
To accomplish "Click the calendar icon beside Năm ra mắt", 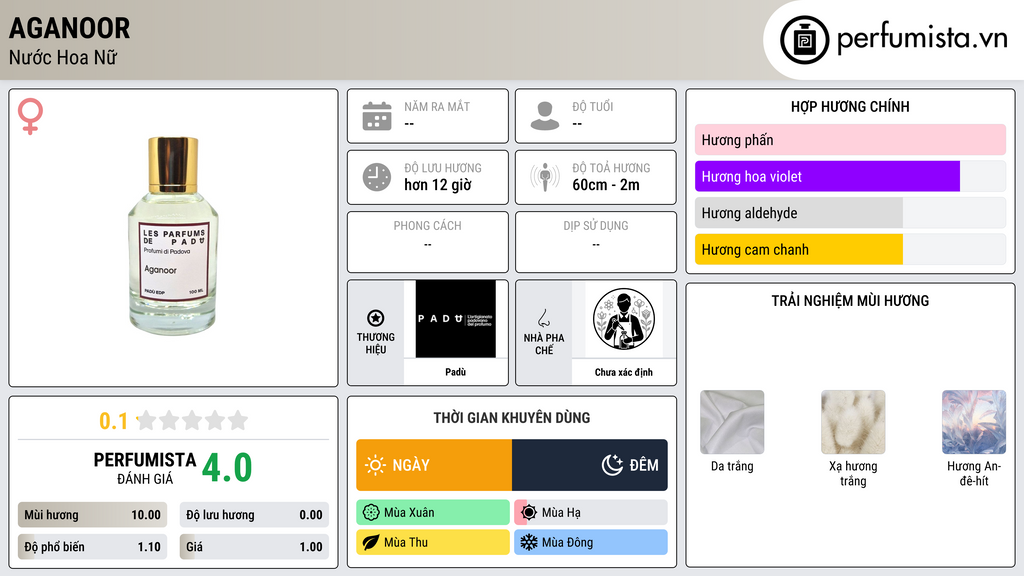I will pyautogui.click(x=377, y=116).
